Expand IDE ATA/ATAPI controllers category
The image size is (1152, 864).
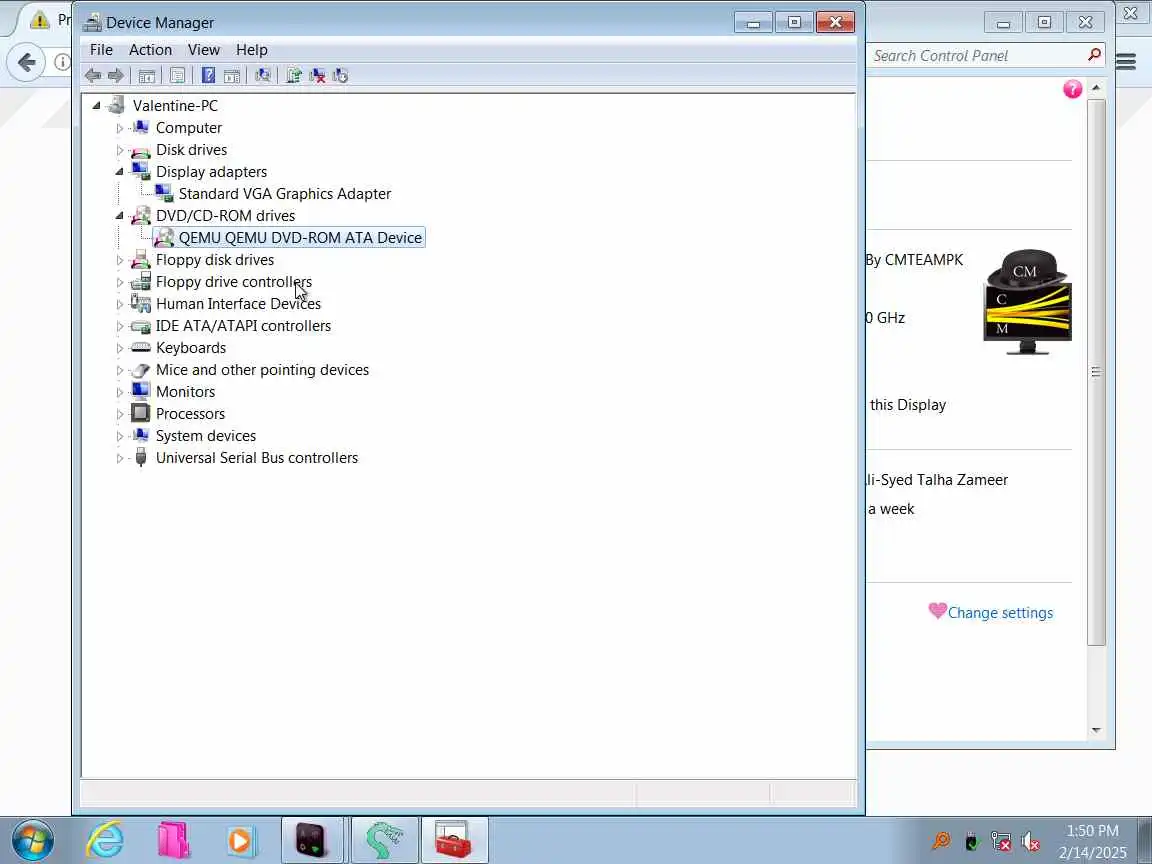[x=119, y=326]
